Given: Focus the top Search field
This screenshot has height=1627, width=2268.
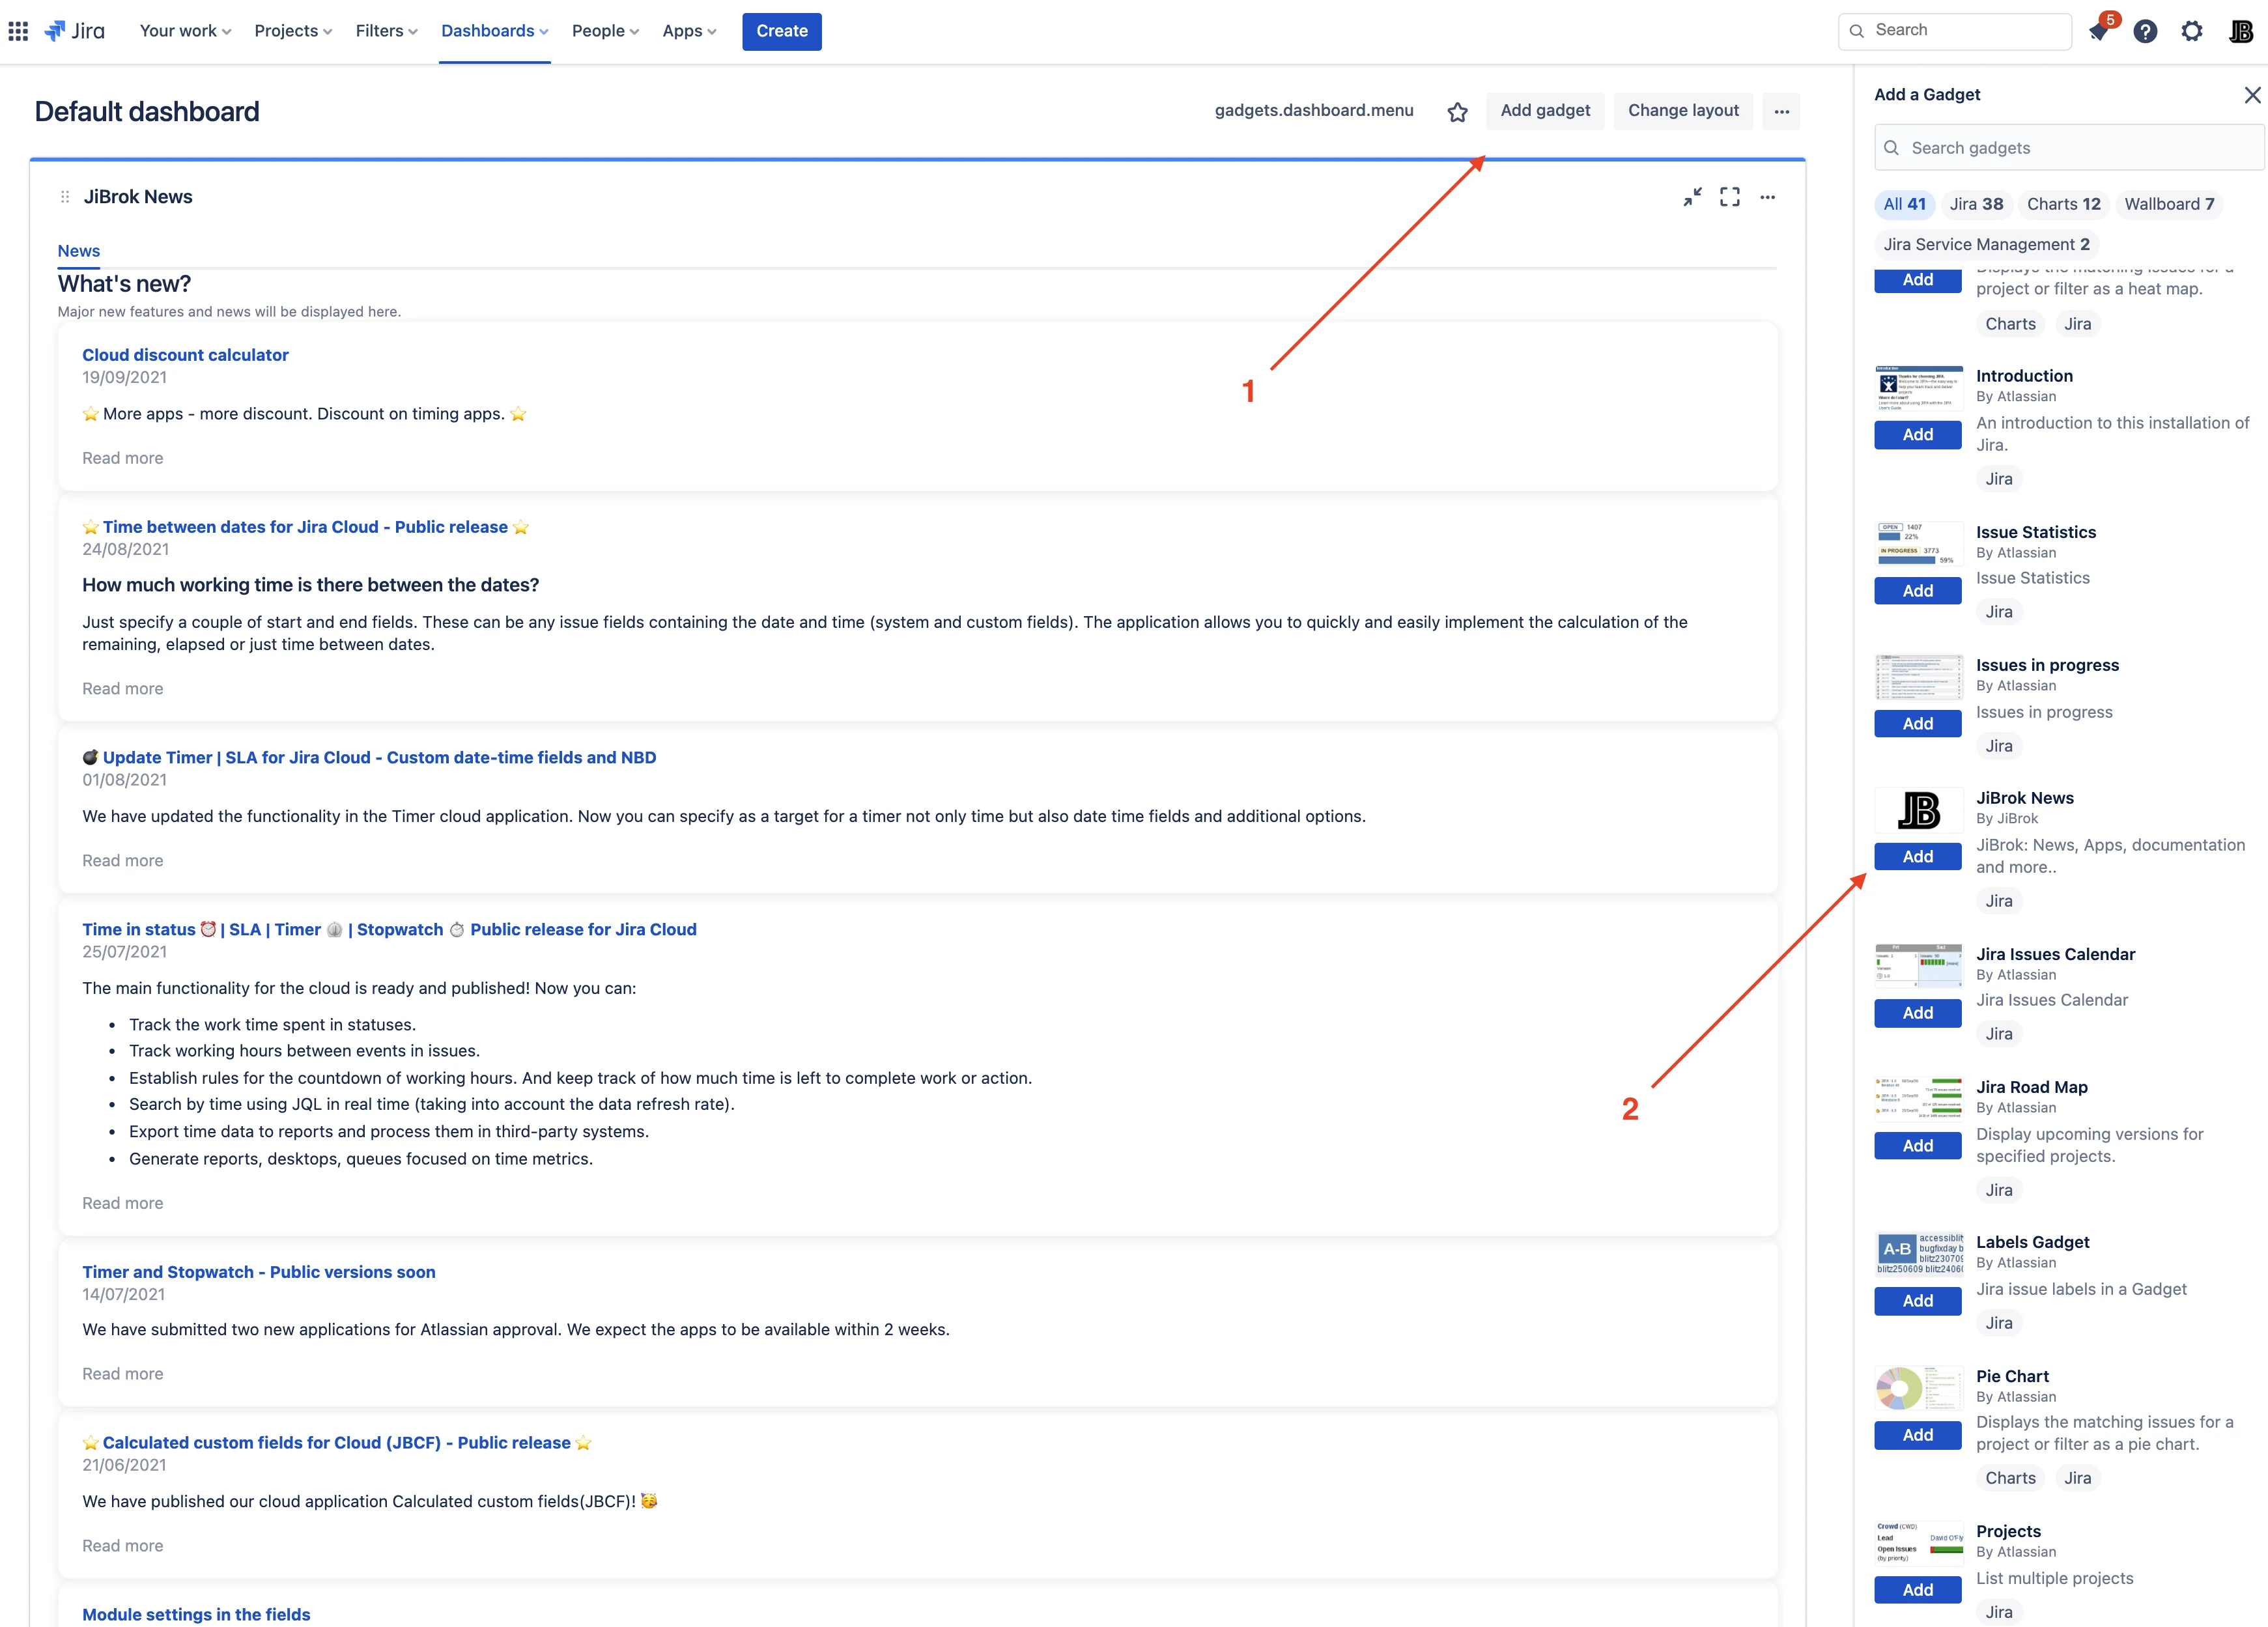Looking at the screenshot, I should [x=1954, y=31].
